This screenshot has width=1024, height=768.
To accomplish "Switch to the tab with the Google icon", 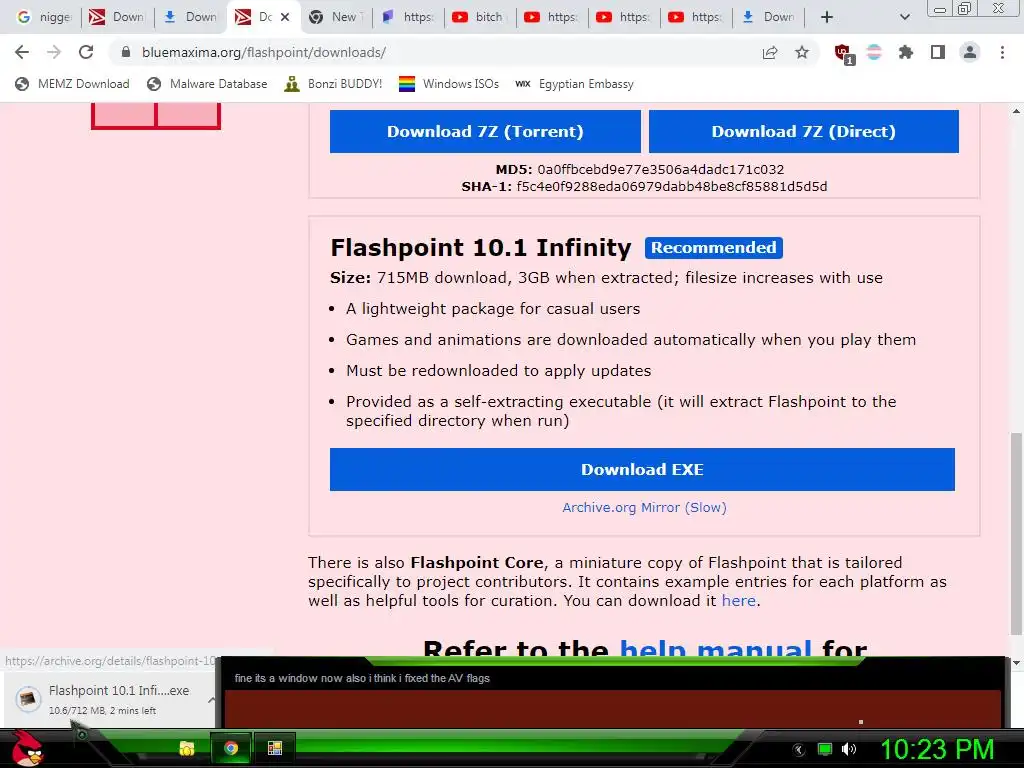I will 43,17.
